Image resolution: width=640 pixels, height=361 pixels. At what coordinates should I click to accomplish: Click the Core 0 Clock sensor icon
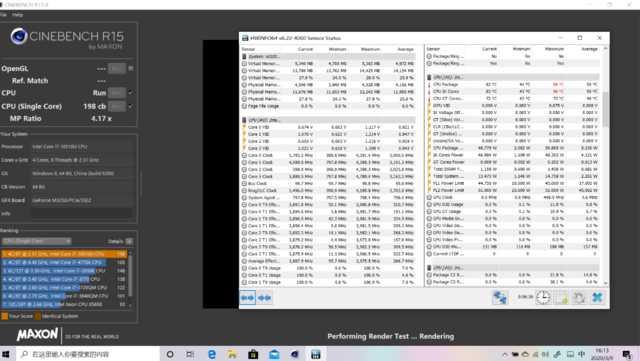coord(244,156)
